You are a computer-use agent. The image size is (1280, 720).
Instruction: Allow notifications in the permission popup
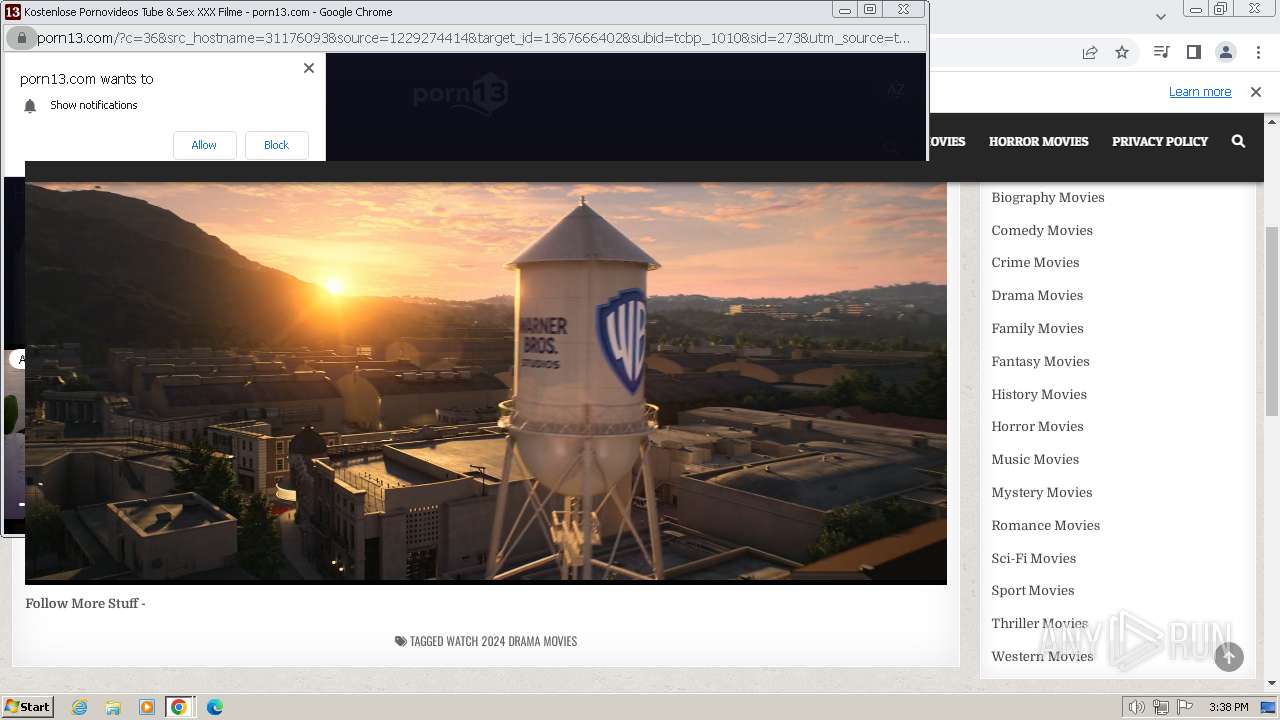click(204, 145)
